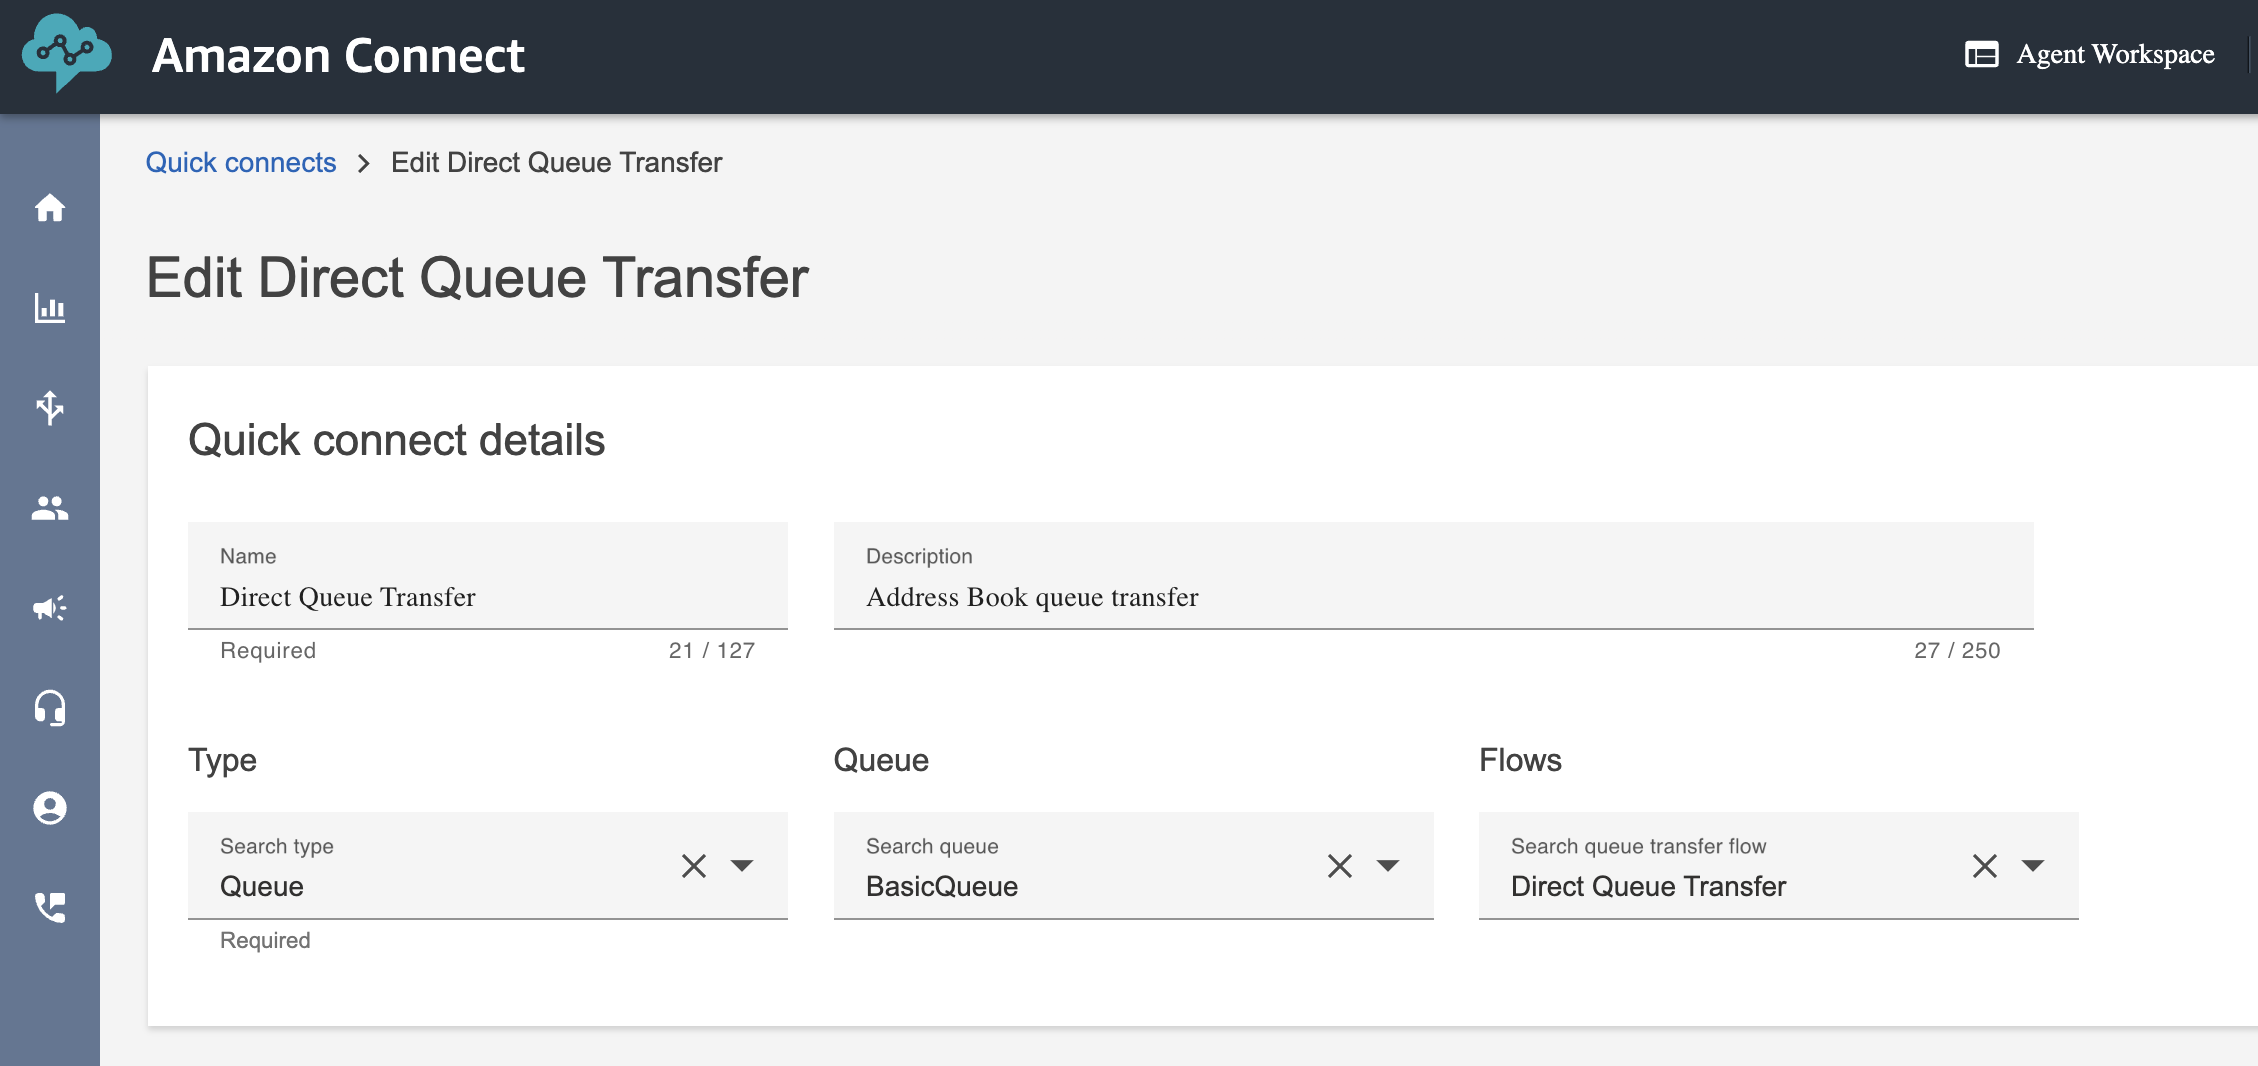Open the Users group icon

point(50,508)
